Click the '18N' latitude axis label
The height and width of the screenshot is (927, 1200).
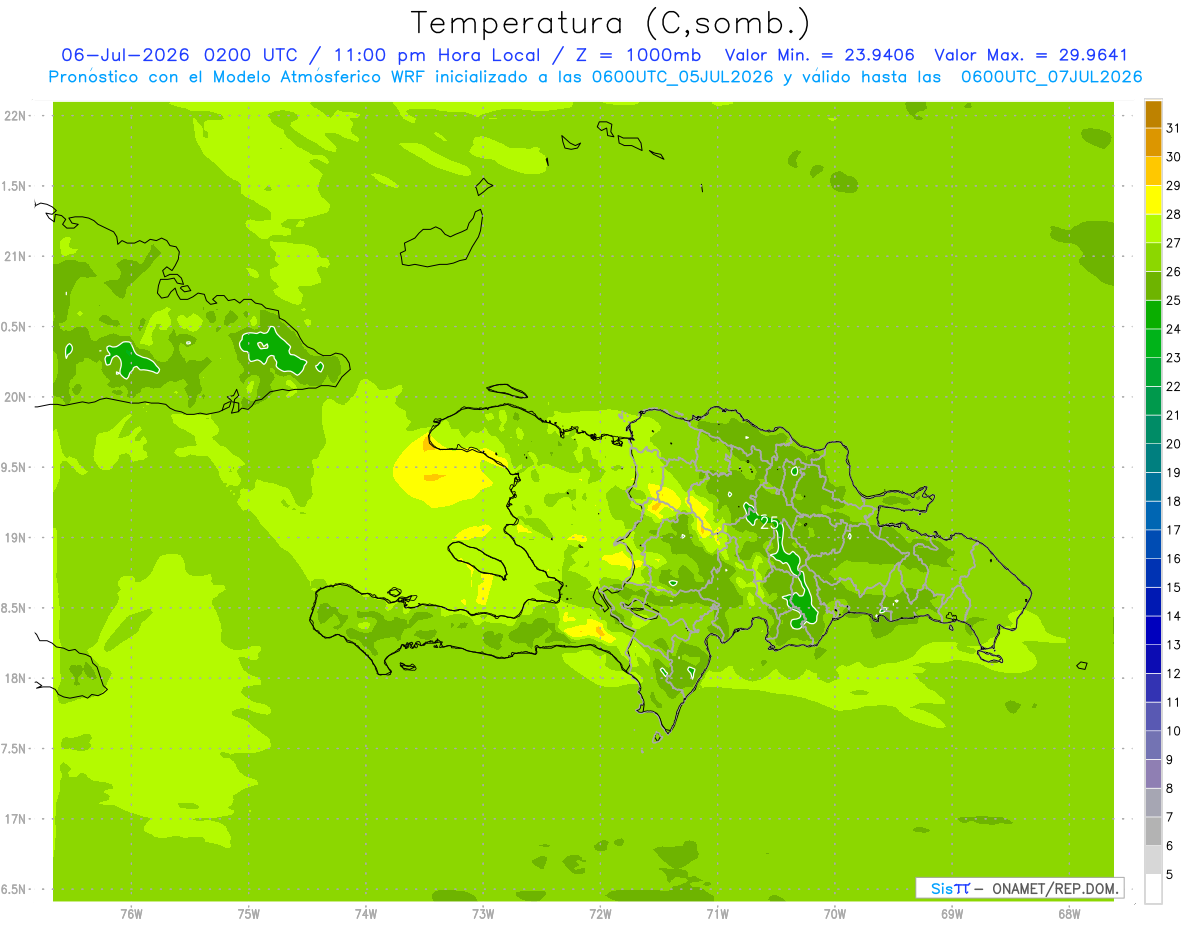point(16,678)
